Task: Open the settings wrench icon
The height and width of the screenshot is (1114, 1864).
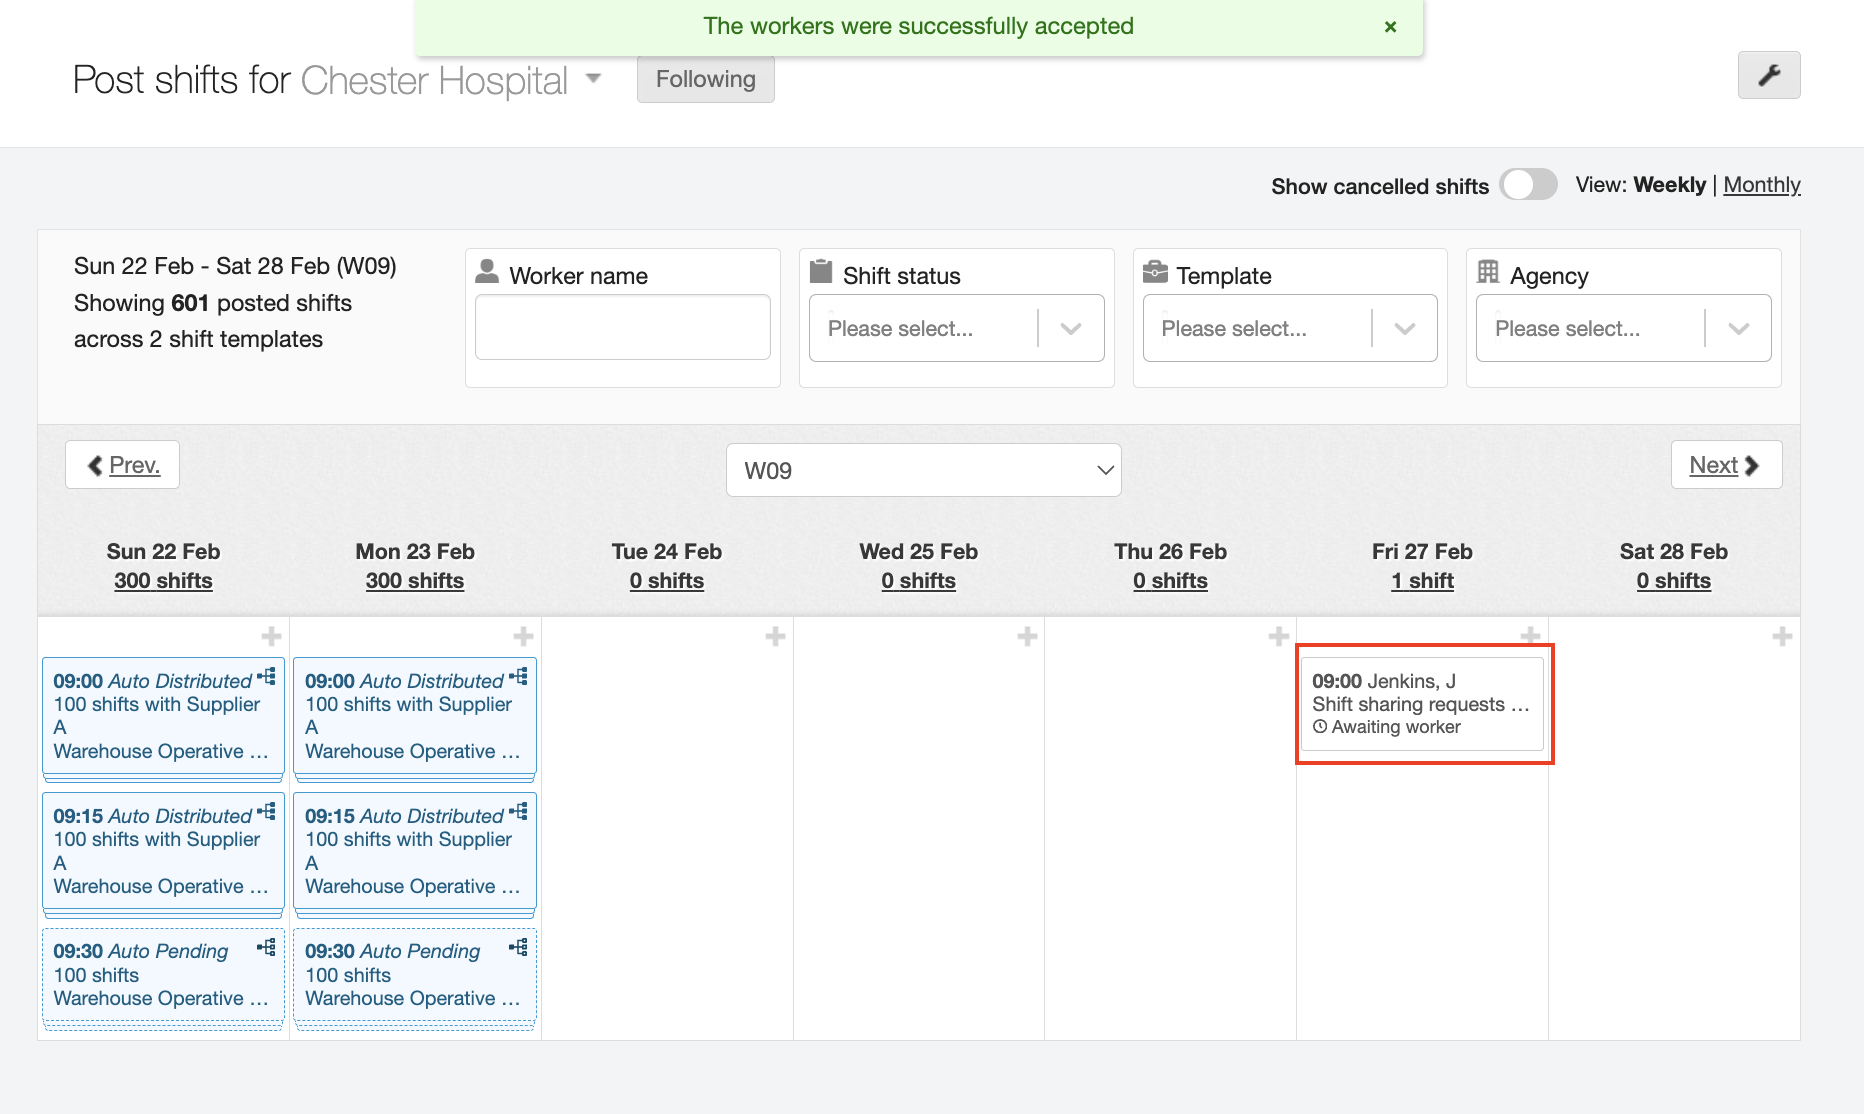Action: pos(1768,75)
